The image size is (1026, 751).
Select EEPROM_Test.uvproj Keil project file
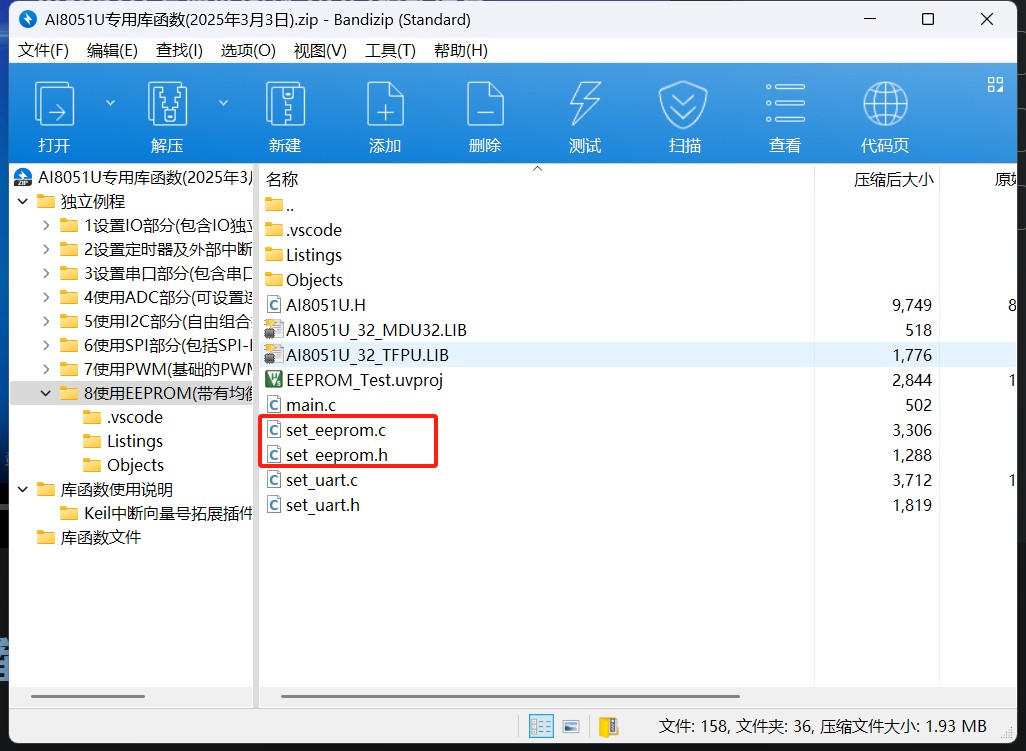[x=354, y=379]
